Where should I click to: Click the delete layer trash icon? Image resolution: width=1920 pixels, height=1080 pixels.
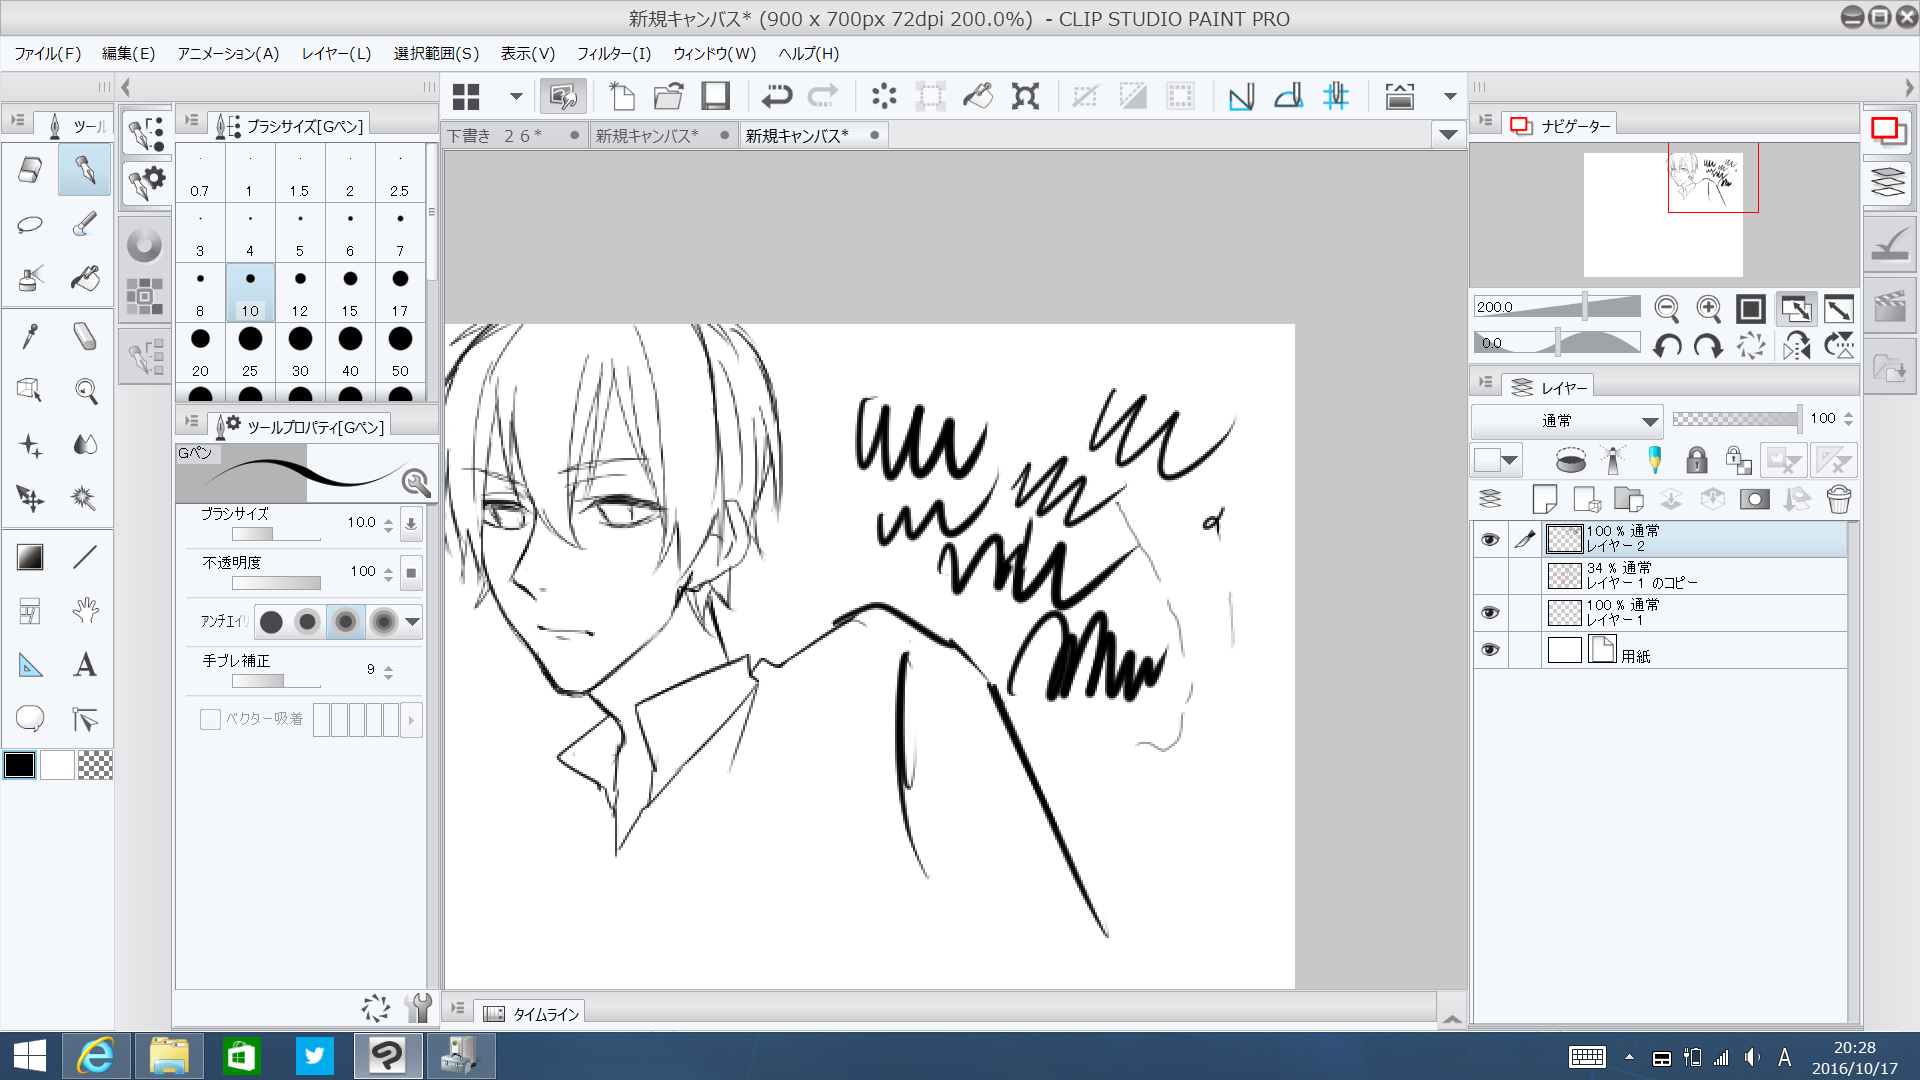[1838, 499]
